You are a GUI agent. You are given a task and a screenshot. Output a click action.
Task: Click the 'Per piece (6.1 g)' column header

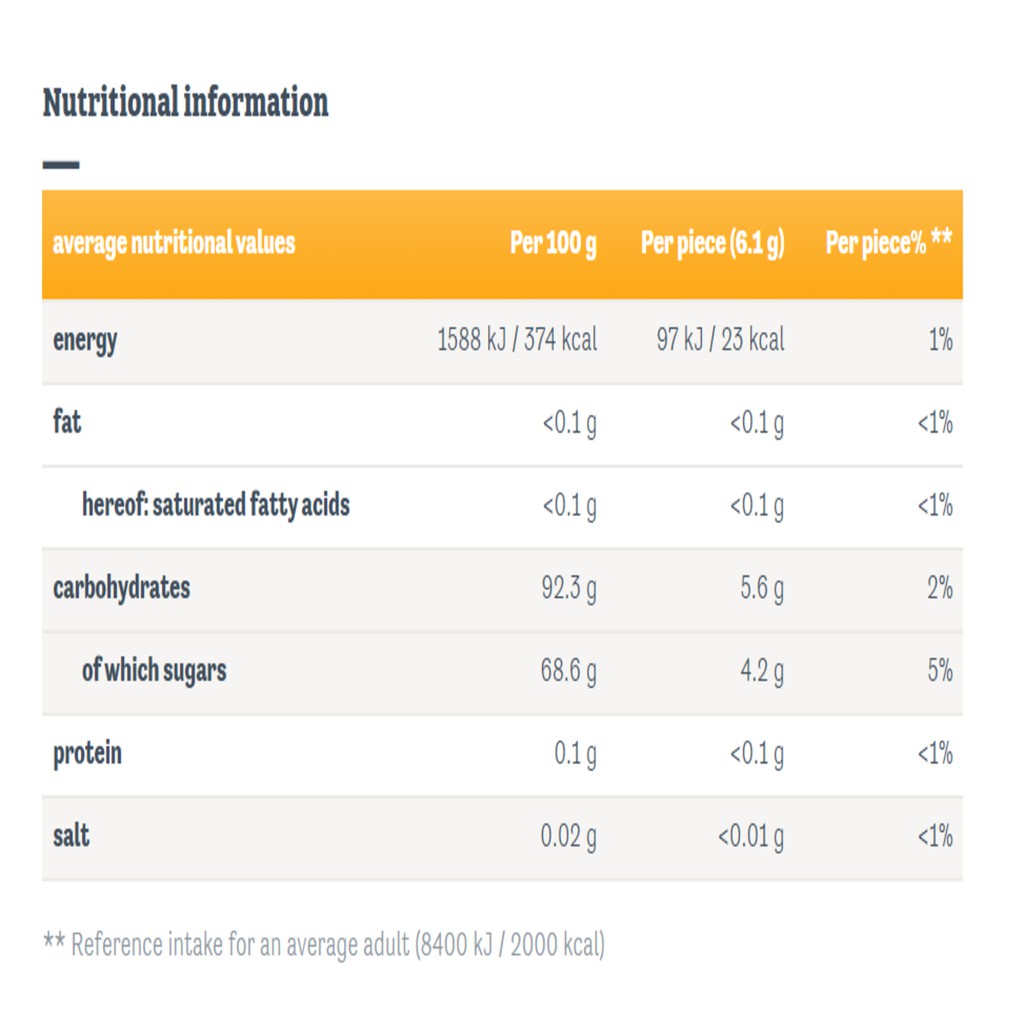712,243
